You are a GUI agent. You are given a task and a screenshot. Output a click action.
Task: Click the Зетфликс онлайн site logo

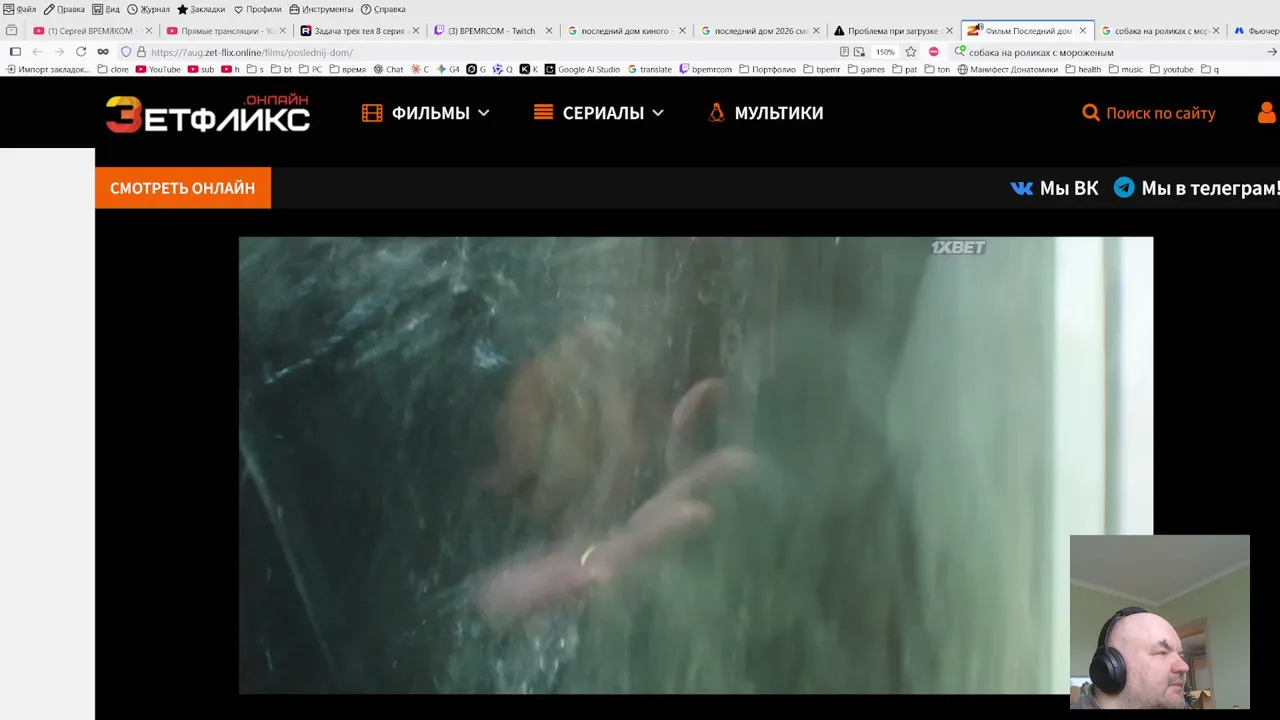208,114
